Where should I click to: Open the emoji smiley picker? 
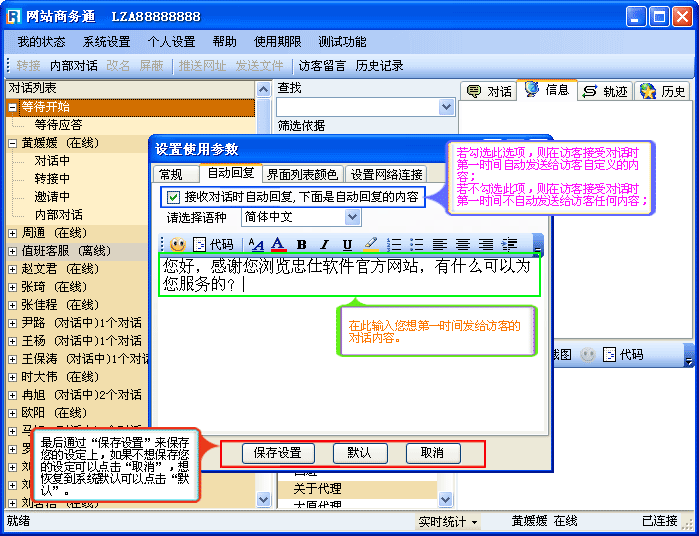177,244
